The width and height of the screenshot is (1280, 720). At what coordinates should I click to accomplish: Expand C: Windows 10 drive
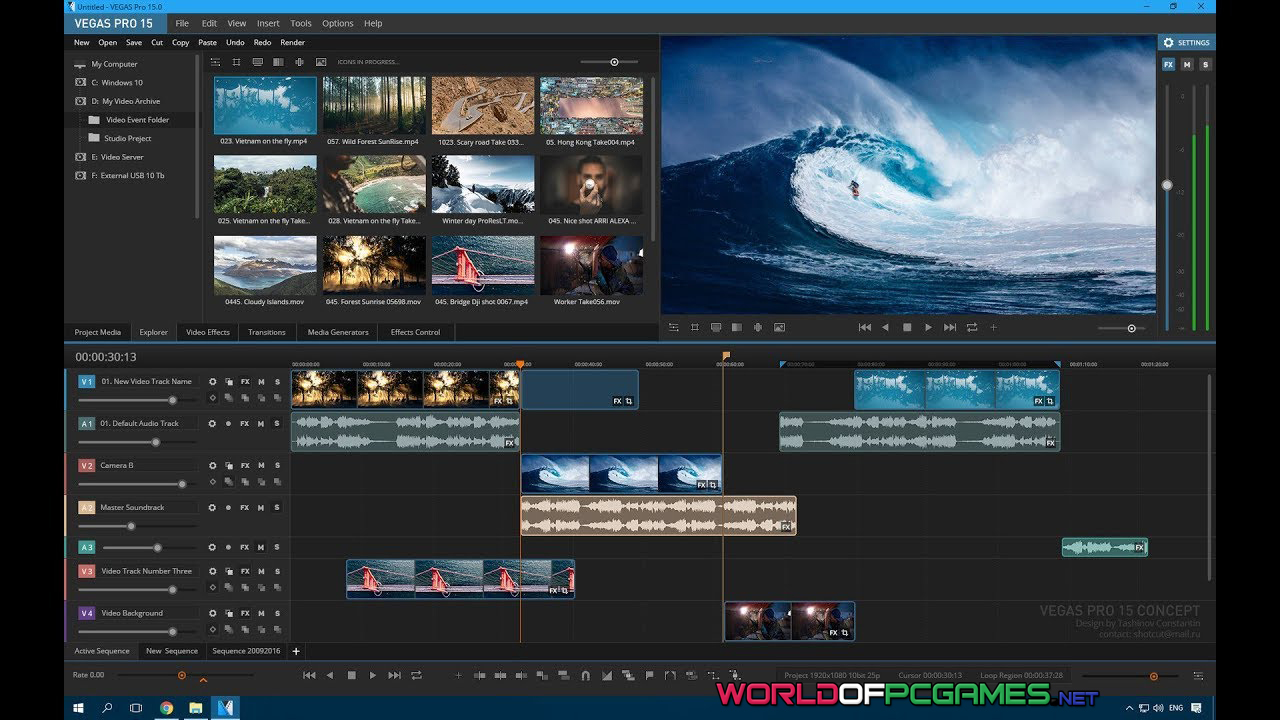[80, 83]
